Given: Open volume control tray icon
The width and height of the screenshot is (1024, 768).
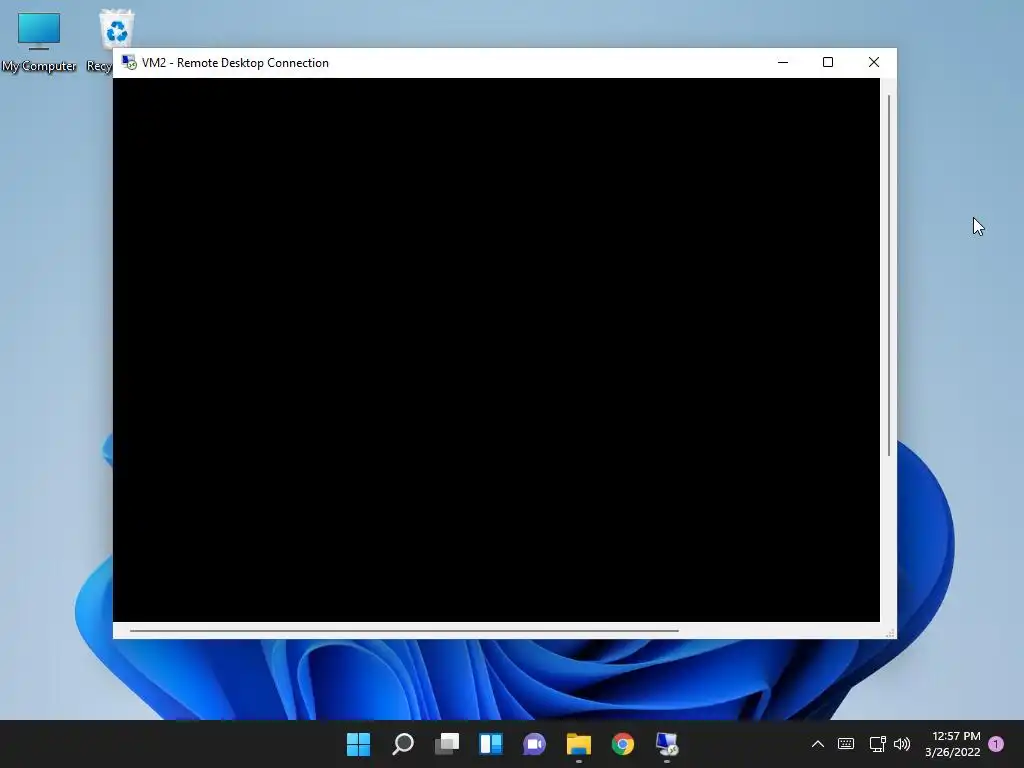Looking at the screenshot, I should click(902, 744).
